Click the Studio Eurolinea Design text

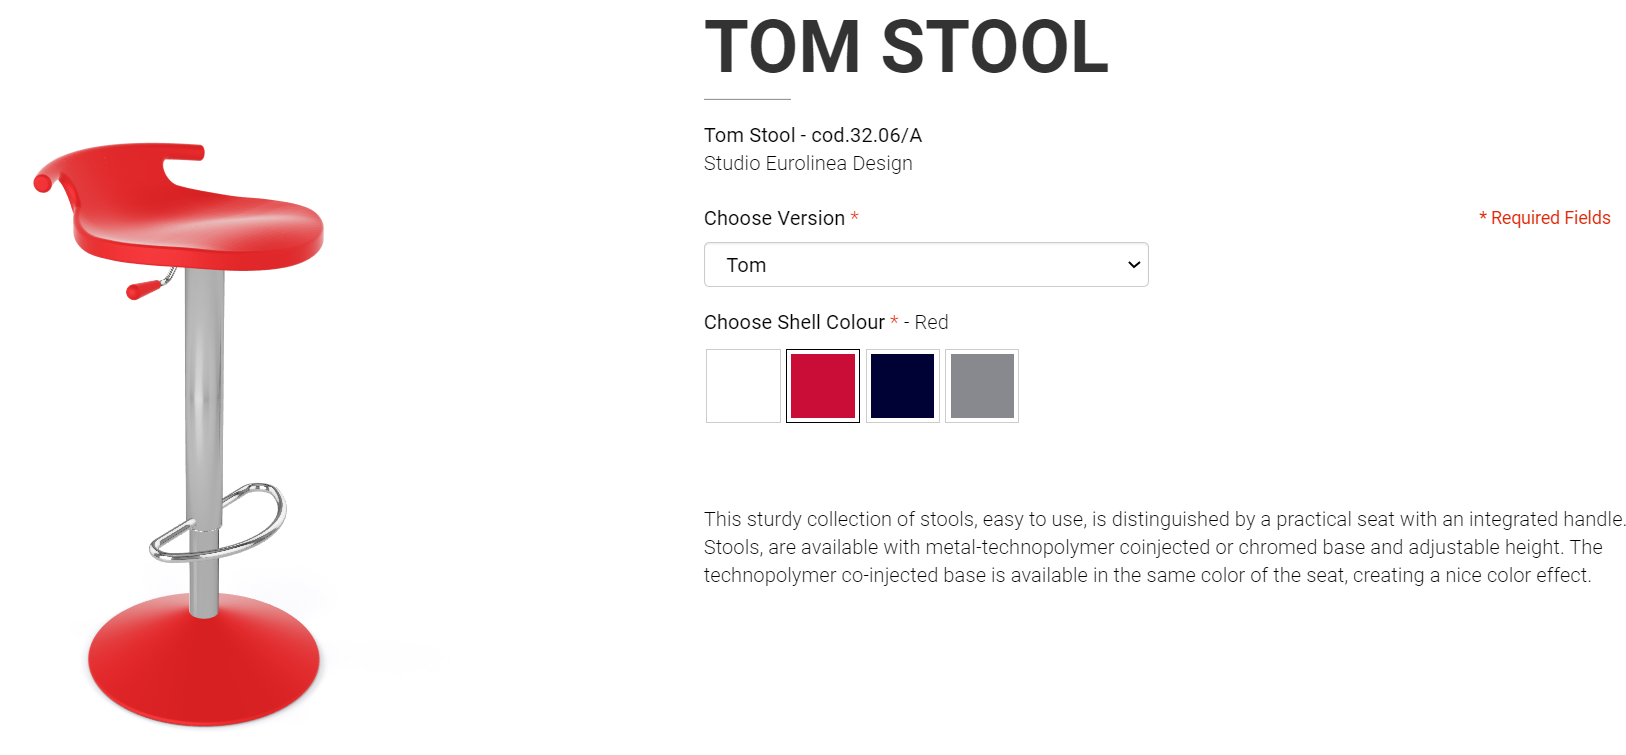coord(808,163)
